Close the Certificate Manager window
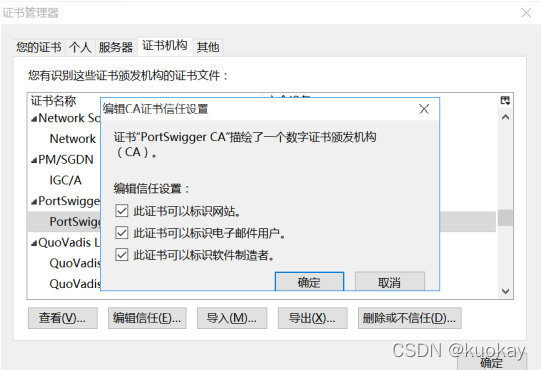 click(526, 13)
